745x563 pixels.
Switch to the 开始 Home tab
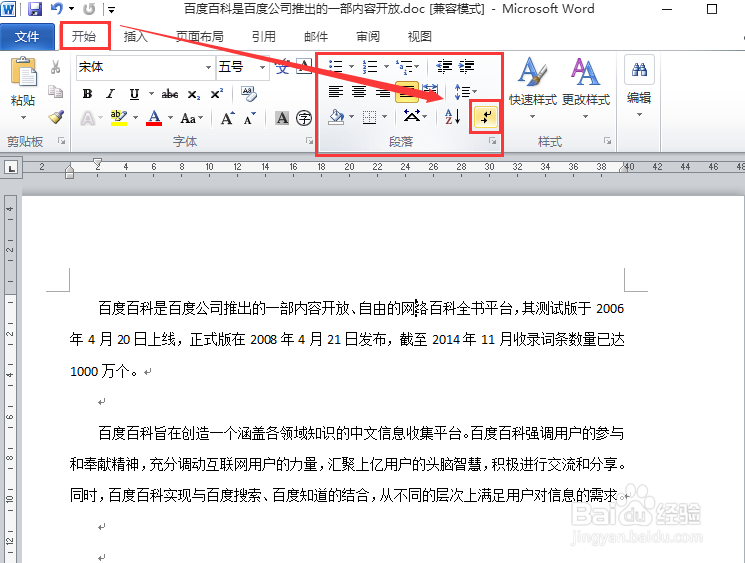point(84,37)
